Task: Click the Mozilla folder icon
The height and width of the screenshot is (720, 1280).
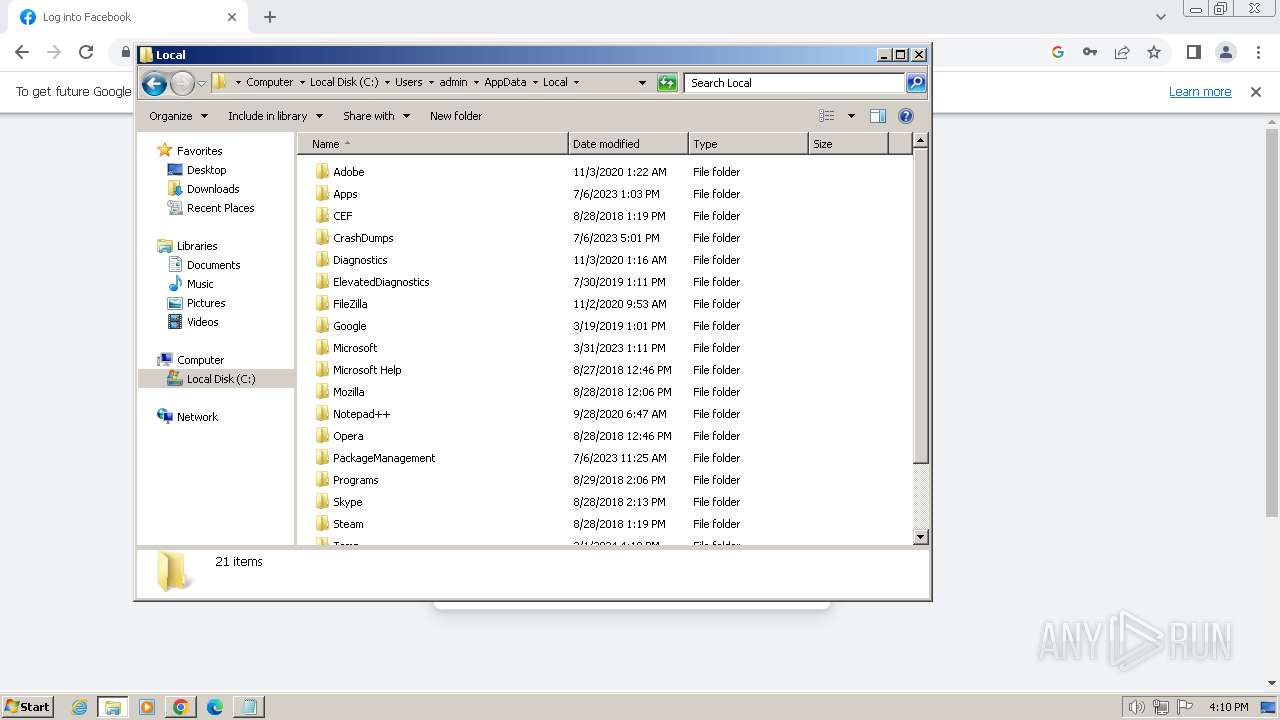Action: point(322,391)
